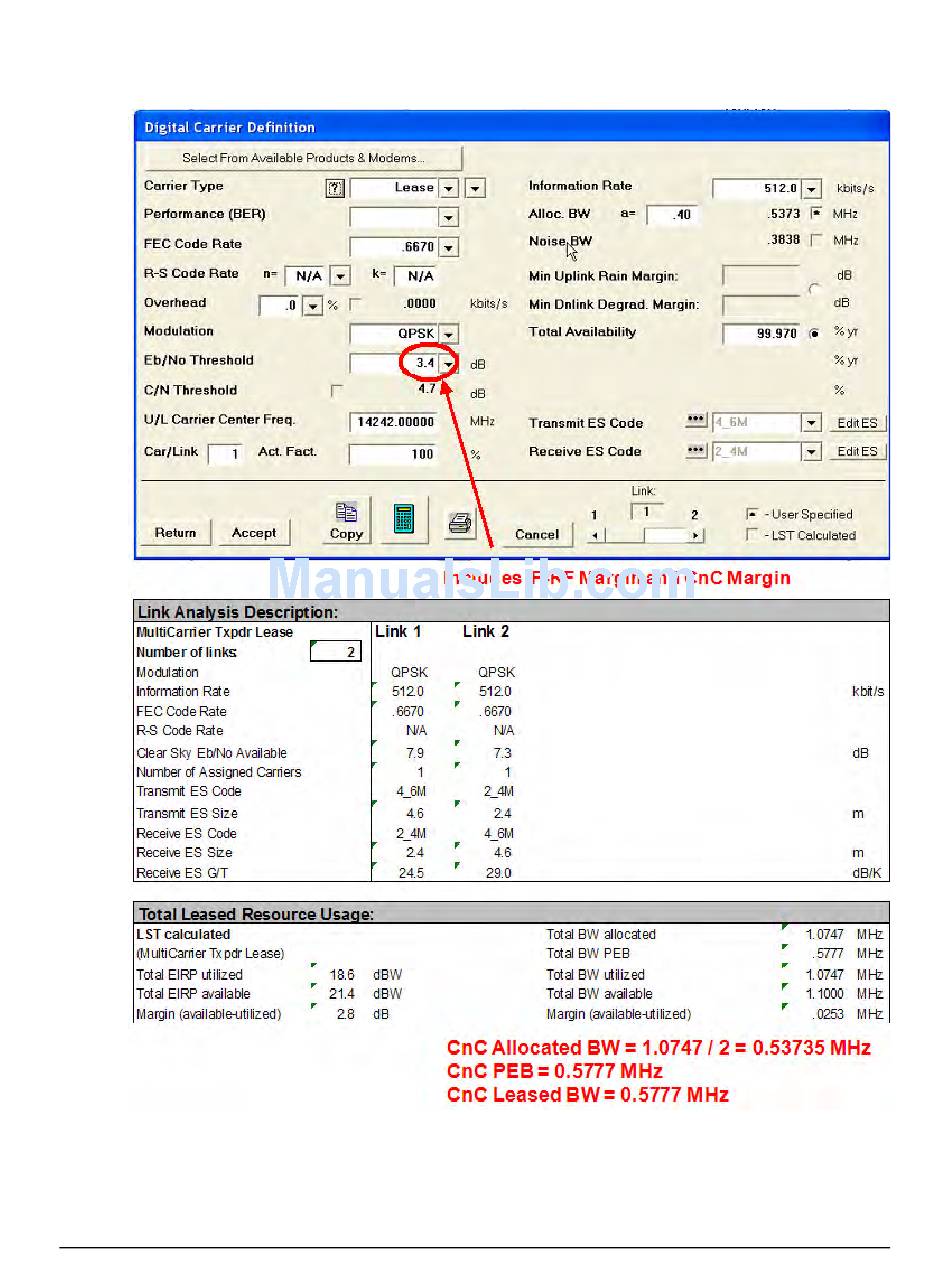Toggle the C/N Threshold checkbox
This screenshot has height=1267, width=950.
(337, 390)
